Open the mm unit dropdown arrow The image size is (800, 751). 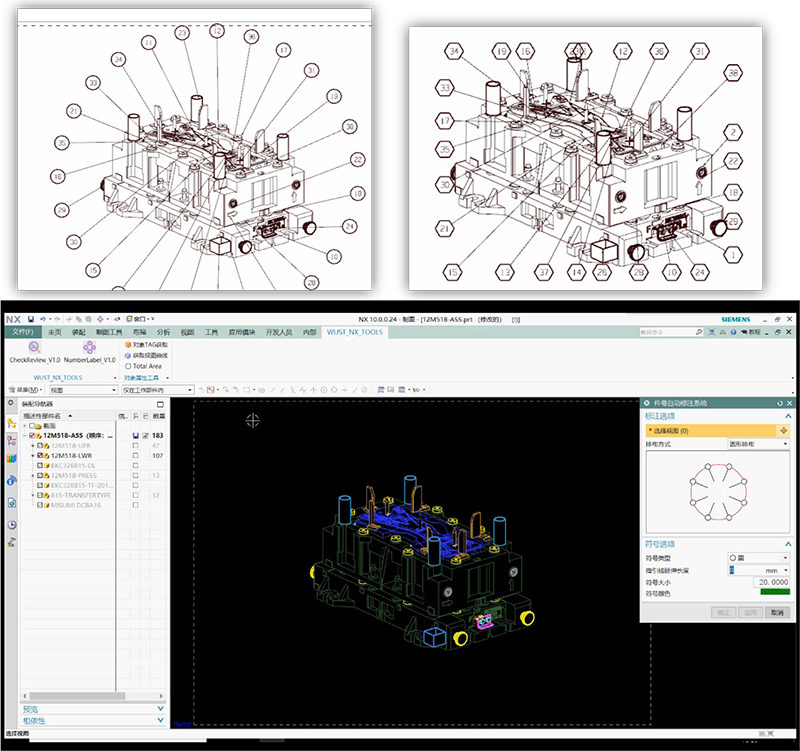coord(786,570)
